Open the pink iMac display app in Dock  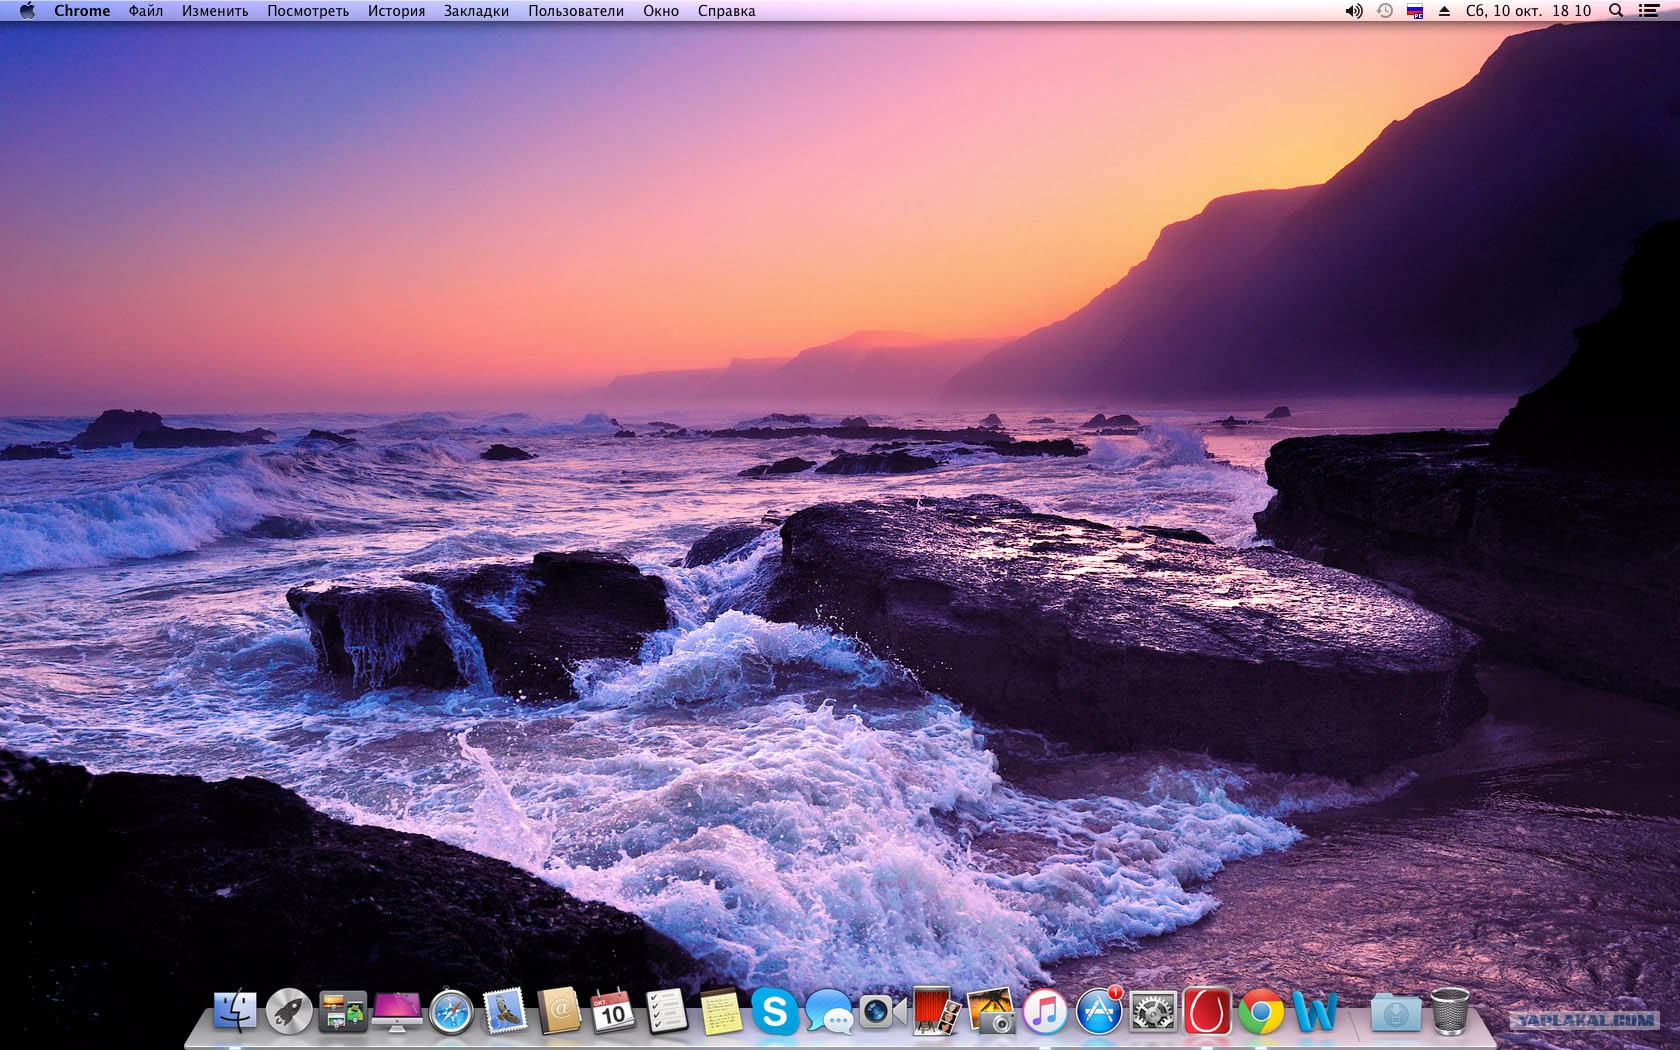pos(397,1012)
